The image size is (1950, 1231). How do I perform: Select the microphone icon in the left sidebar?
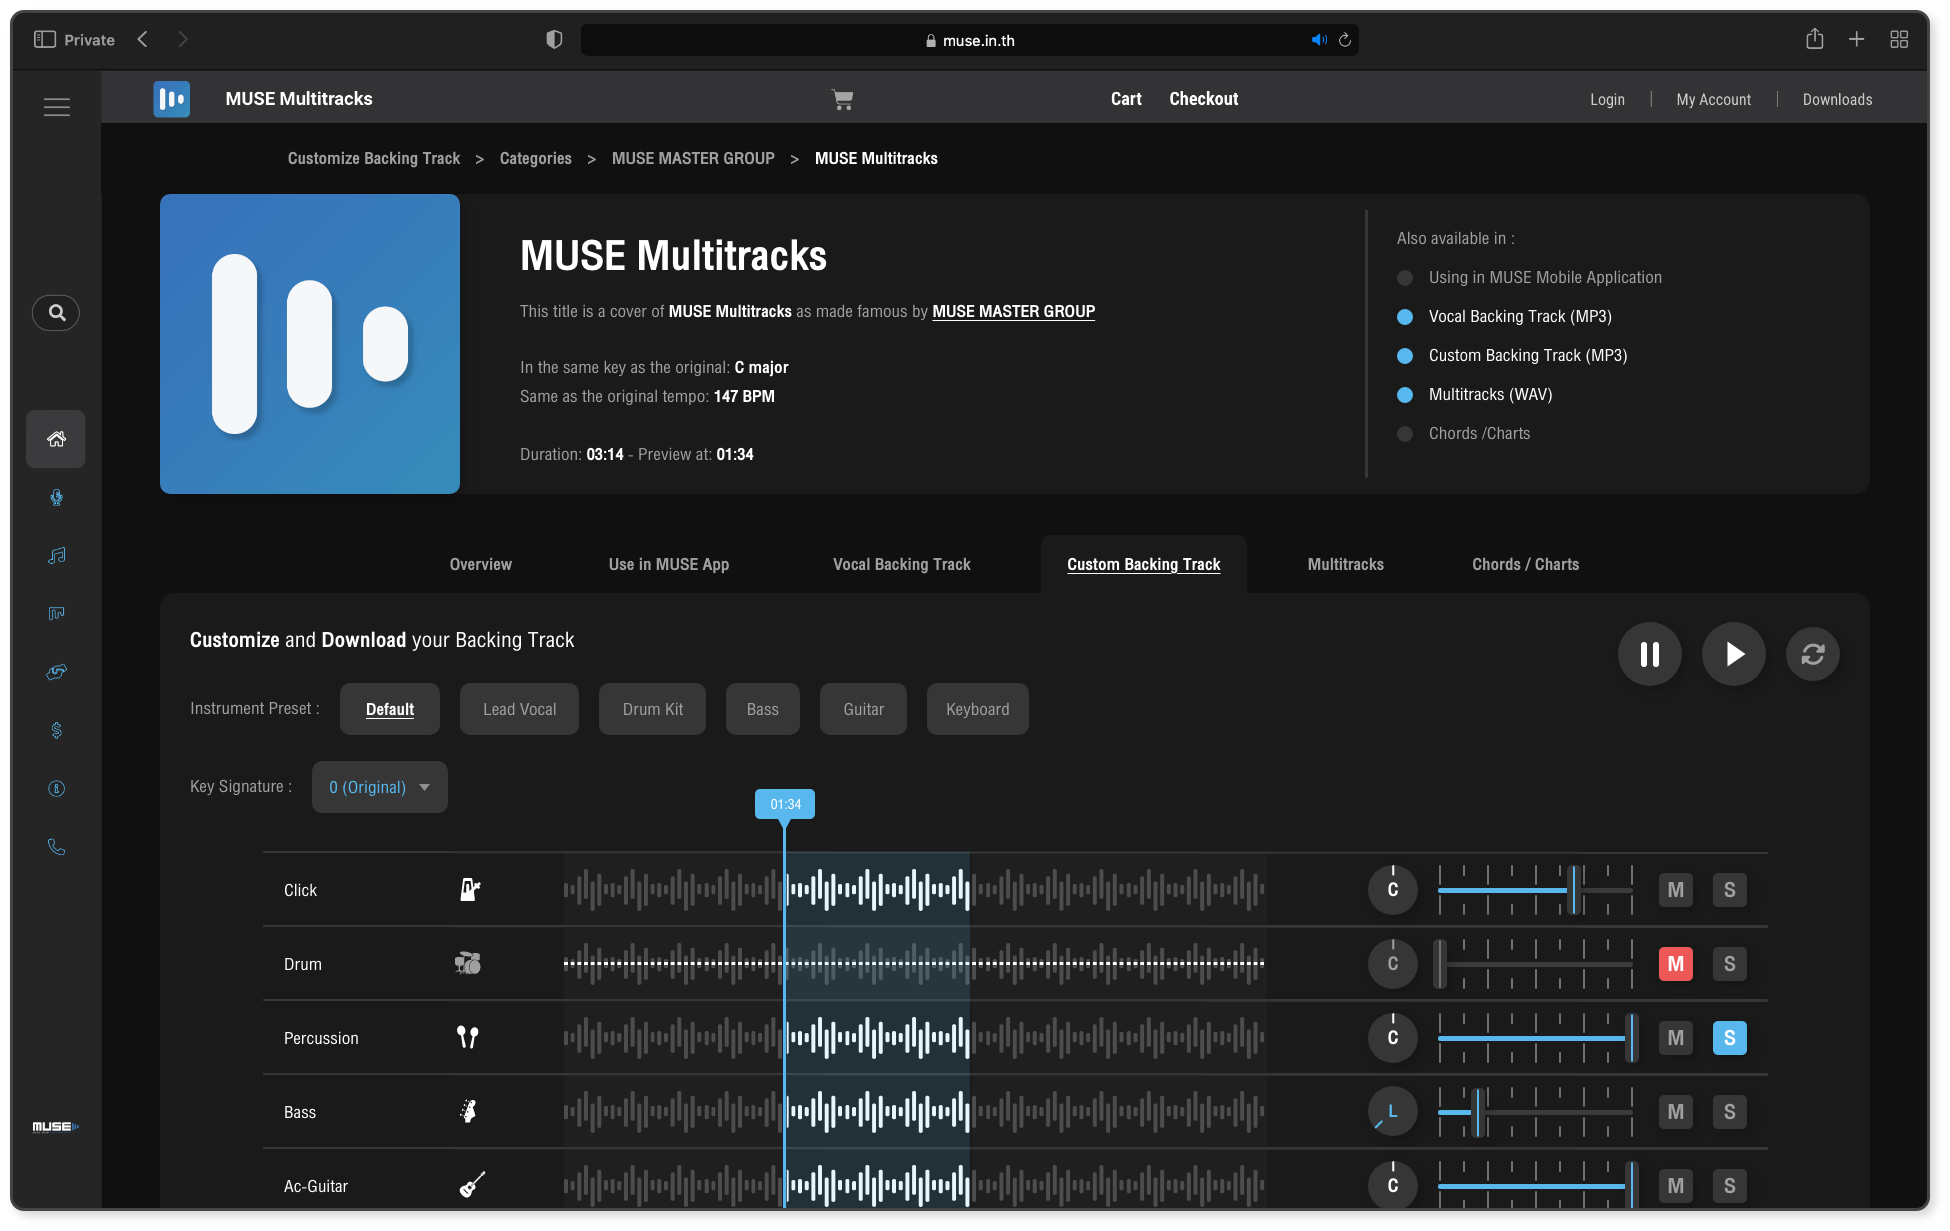click(56, 498)
